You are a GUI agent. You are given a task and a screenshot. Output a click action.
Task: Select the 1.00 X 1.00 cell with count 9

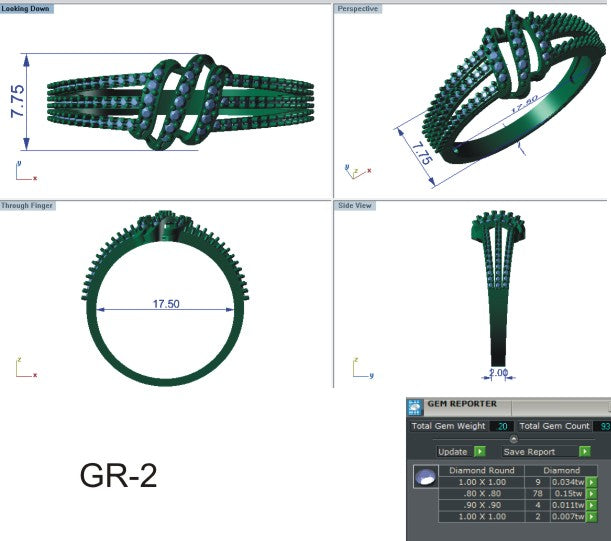(482, 482)
